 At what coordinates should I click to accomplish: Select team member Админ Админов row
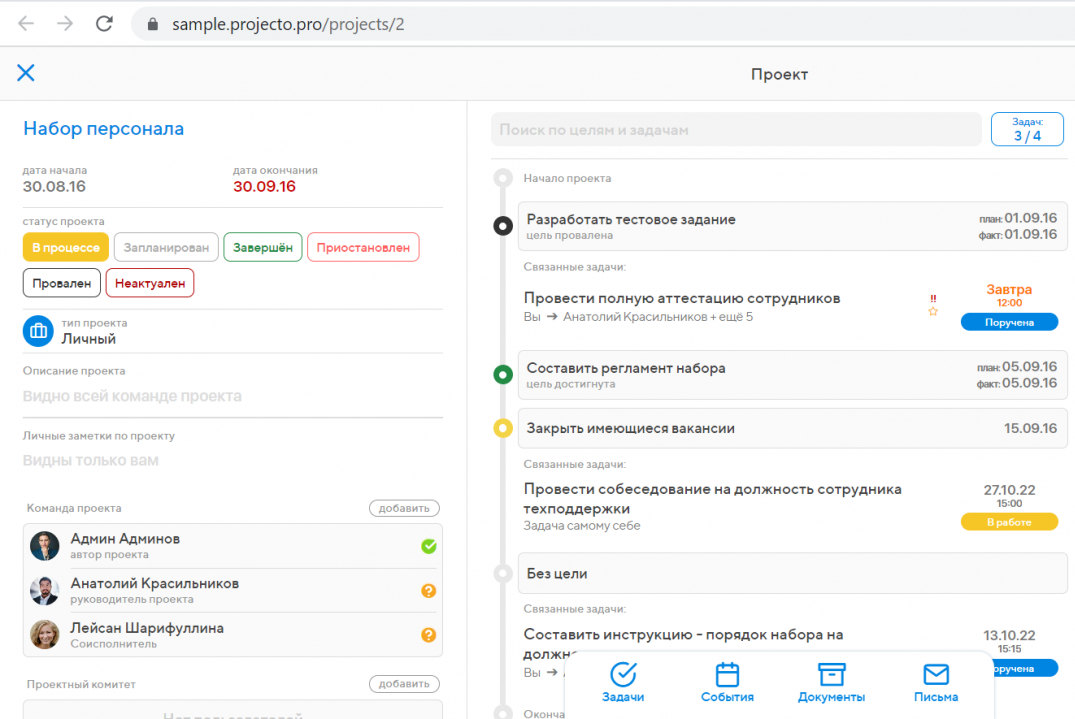(x=233, y=546)
